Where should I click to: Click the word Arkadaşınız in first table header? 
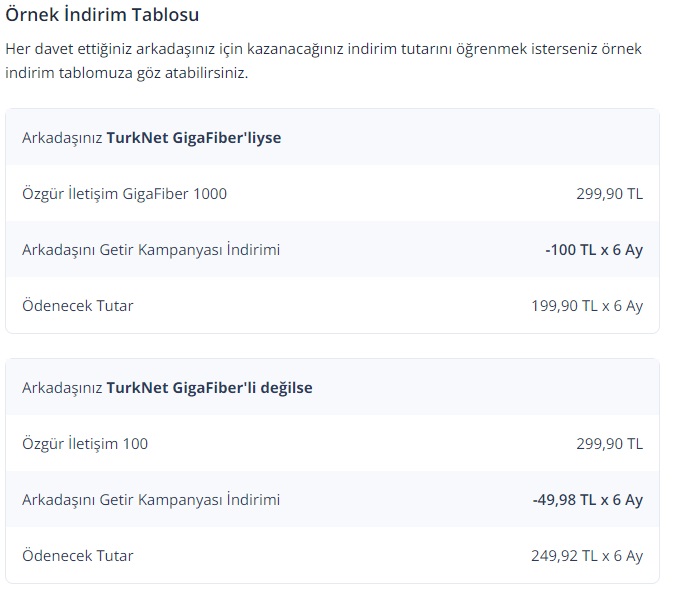[62, 138]
